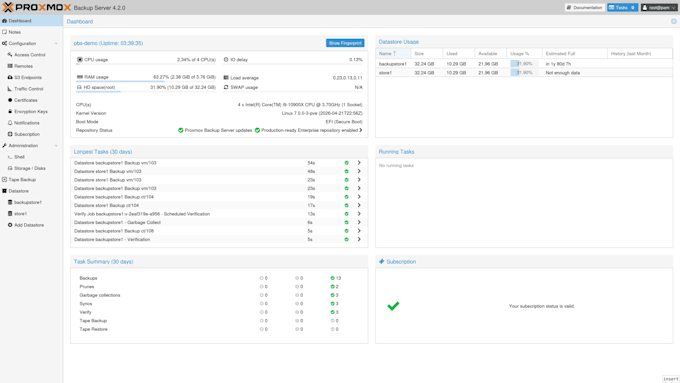Open details of 48s store1 vm/103 task
The width and height of the screenshot is (680, 383).
[359, 171]
